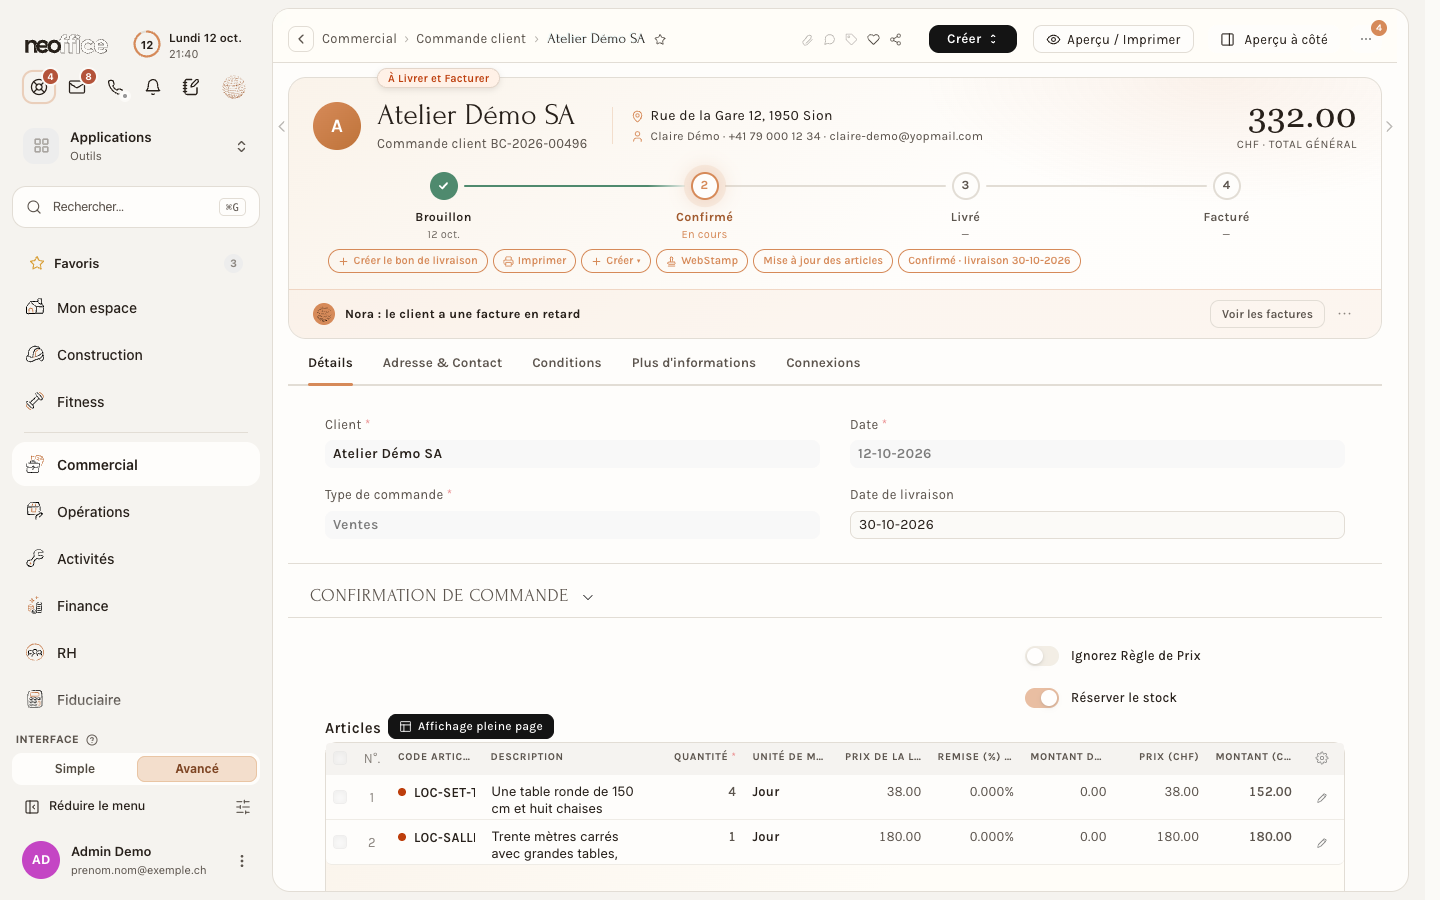Viewport: 1440px width, 900px height.
Task: Open Aperçu / Imprimer
Action: click(1113, 39)
